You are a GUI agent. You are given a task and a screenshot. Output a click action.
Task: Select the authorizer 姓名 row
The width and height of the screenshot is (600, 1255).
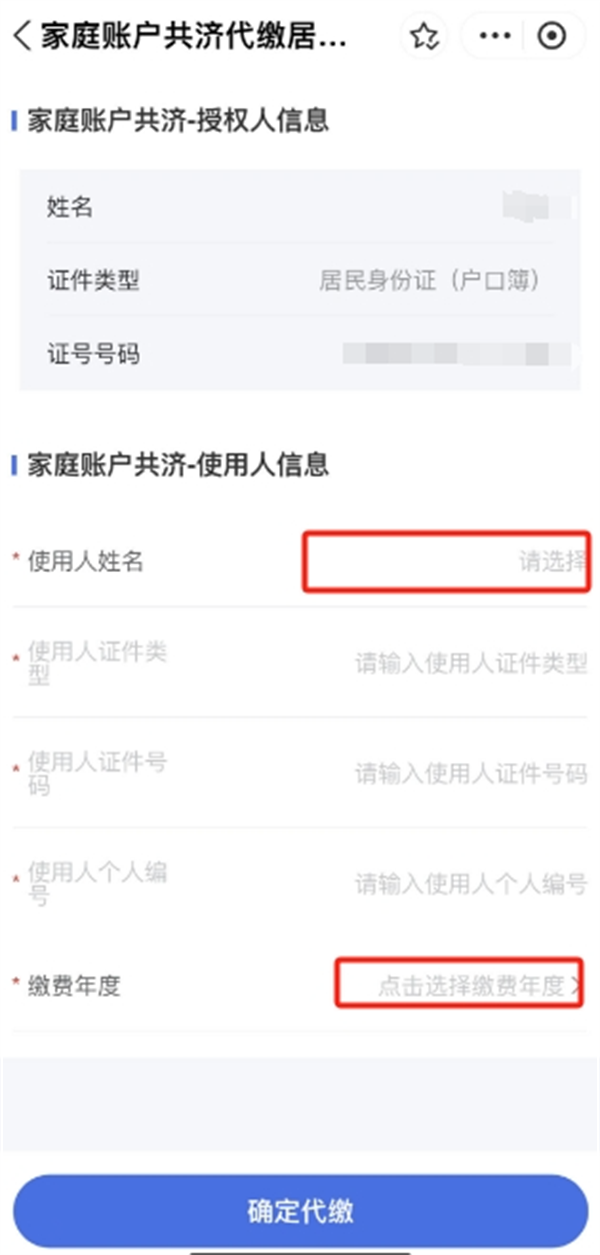[x=300, y=208]
